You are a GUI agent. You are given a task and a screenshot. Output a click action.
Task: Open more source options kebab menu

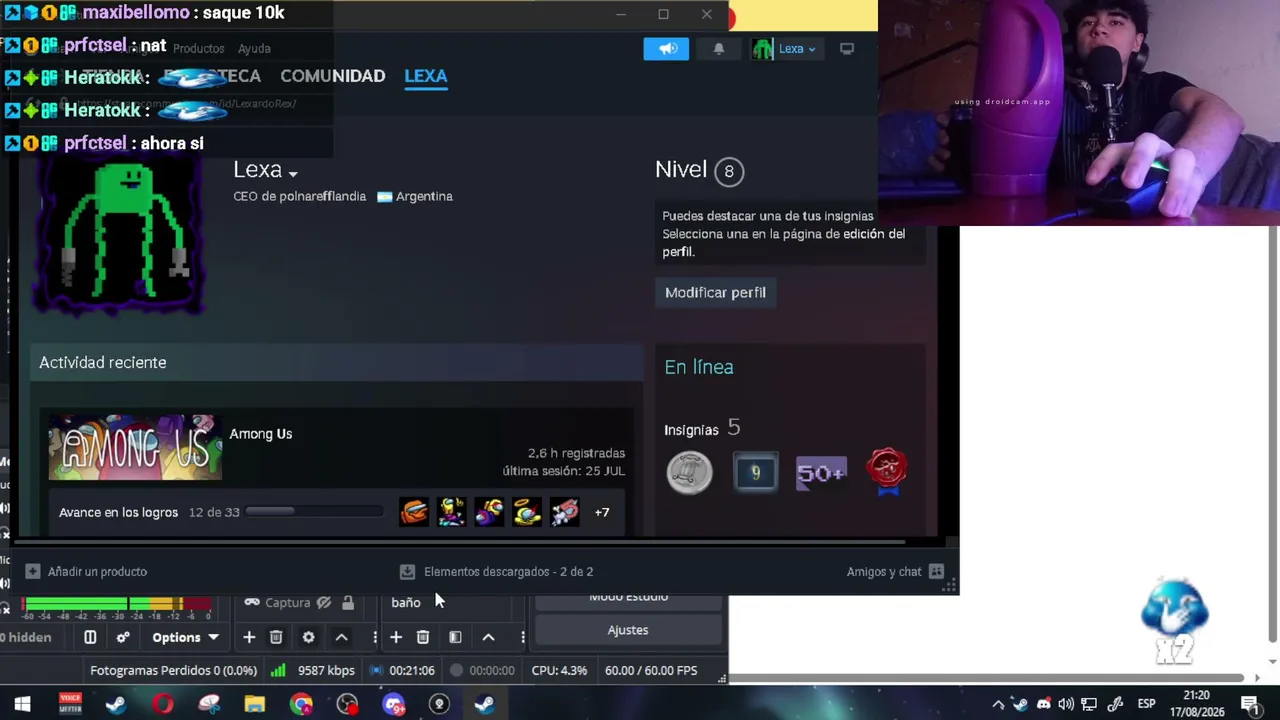tap(375, 638)
